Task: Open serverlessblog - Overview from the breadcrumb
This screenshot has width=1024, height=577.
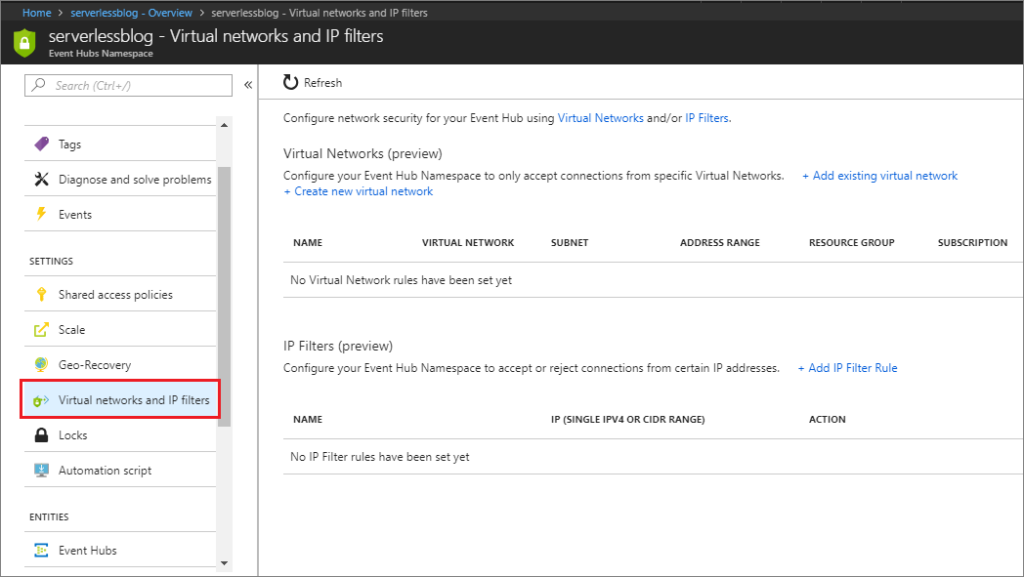Action: point(131,12)
